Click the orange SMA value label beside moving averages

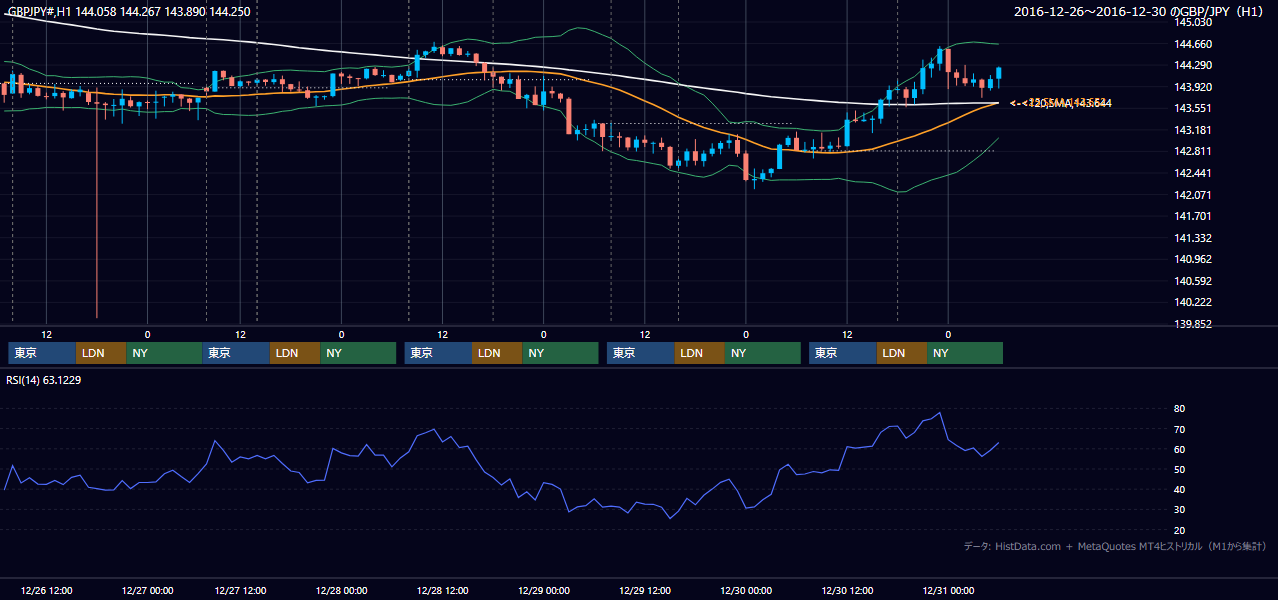click(1061, 103)
